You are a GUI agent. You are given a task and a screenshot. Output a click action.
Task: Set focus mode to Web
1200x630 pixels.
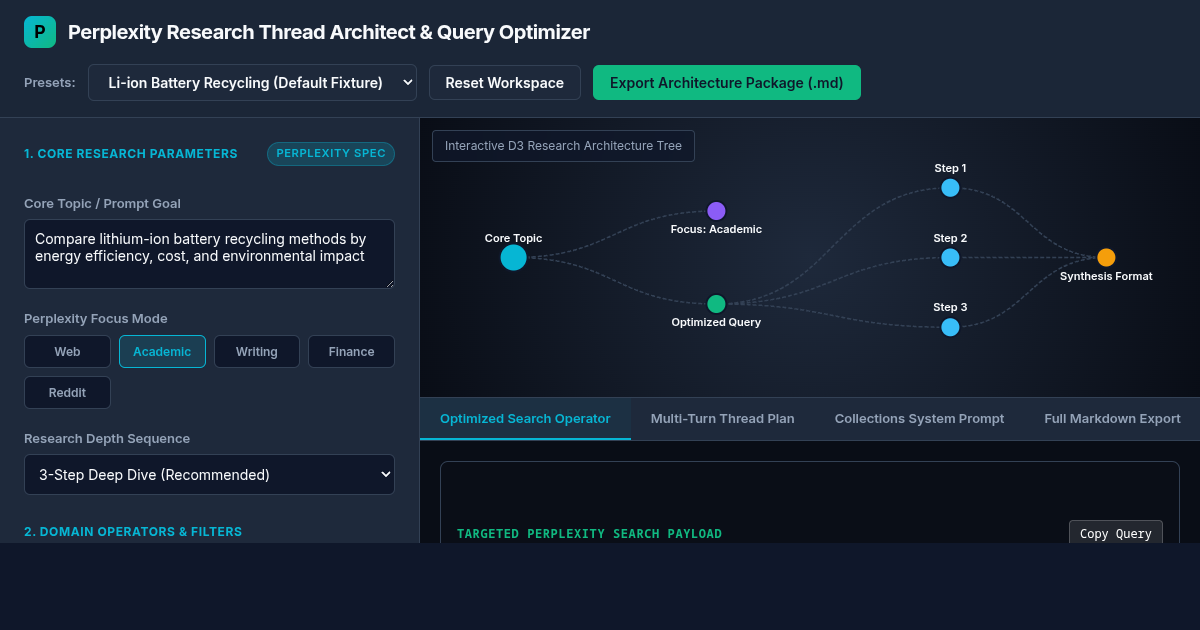[x=67, y=352]
